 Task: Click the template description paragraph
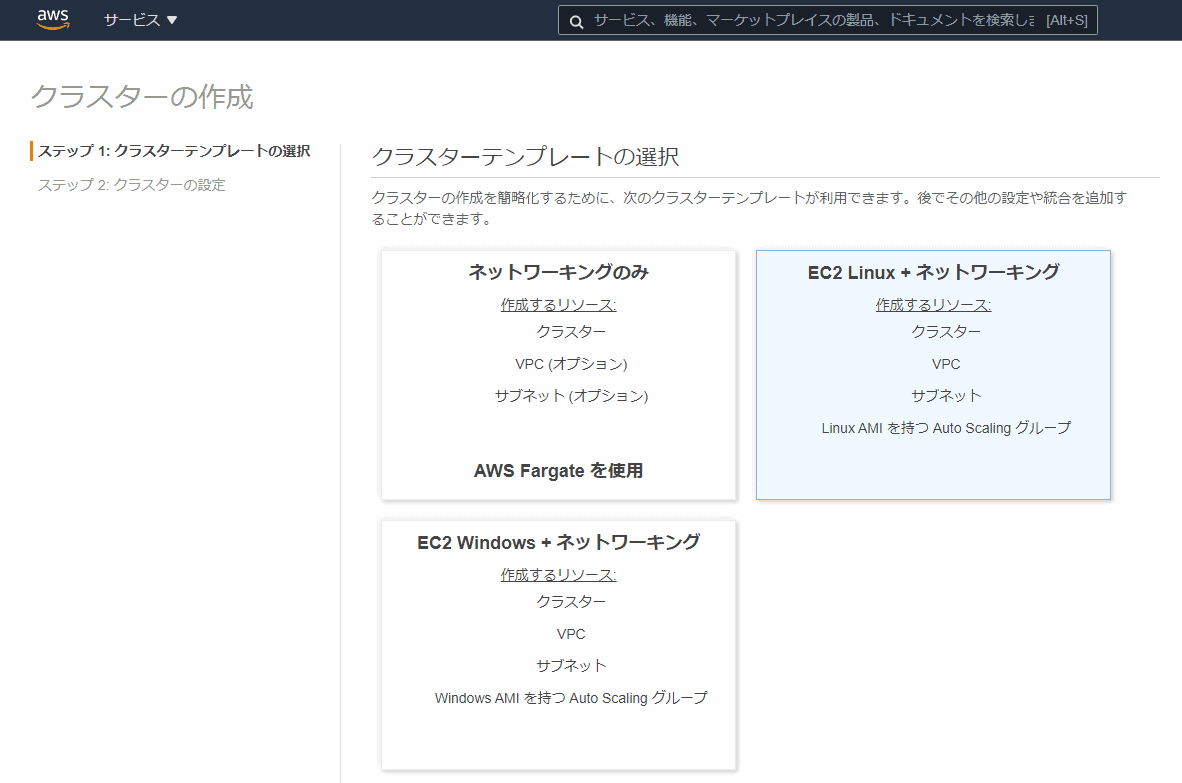click(x=749, y=208)
